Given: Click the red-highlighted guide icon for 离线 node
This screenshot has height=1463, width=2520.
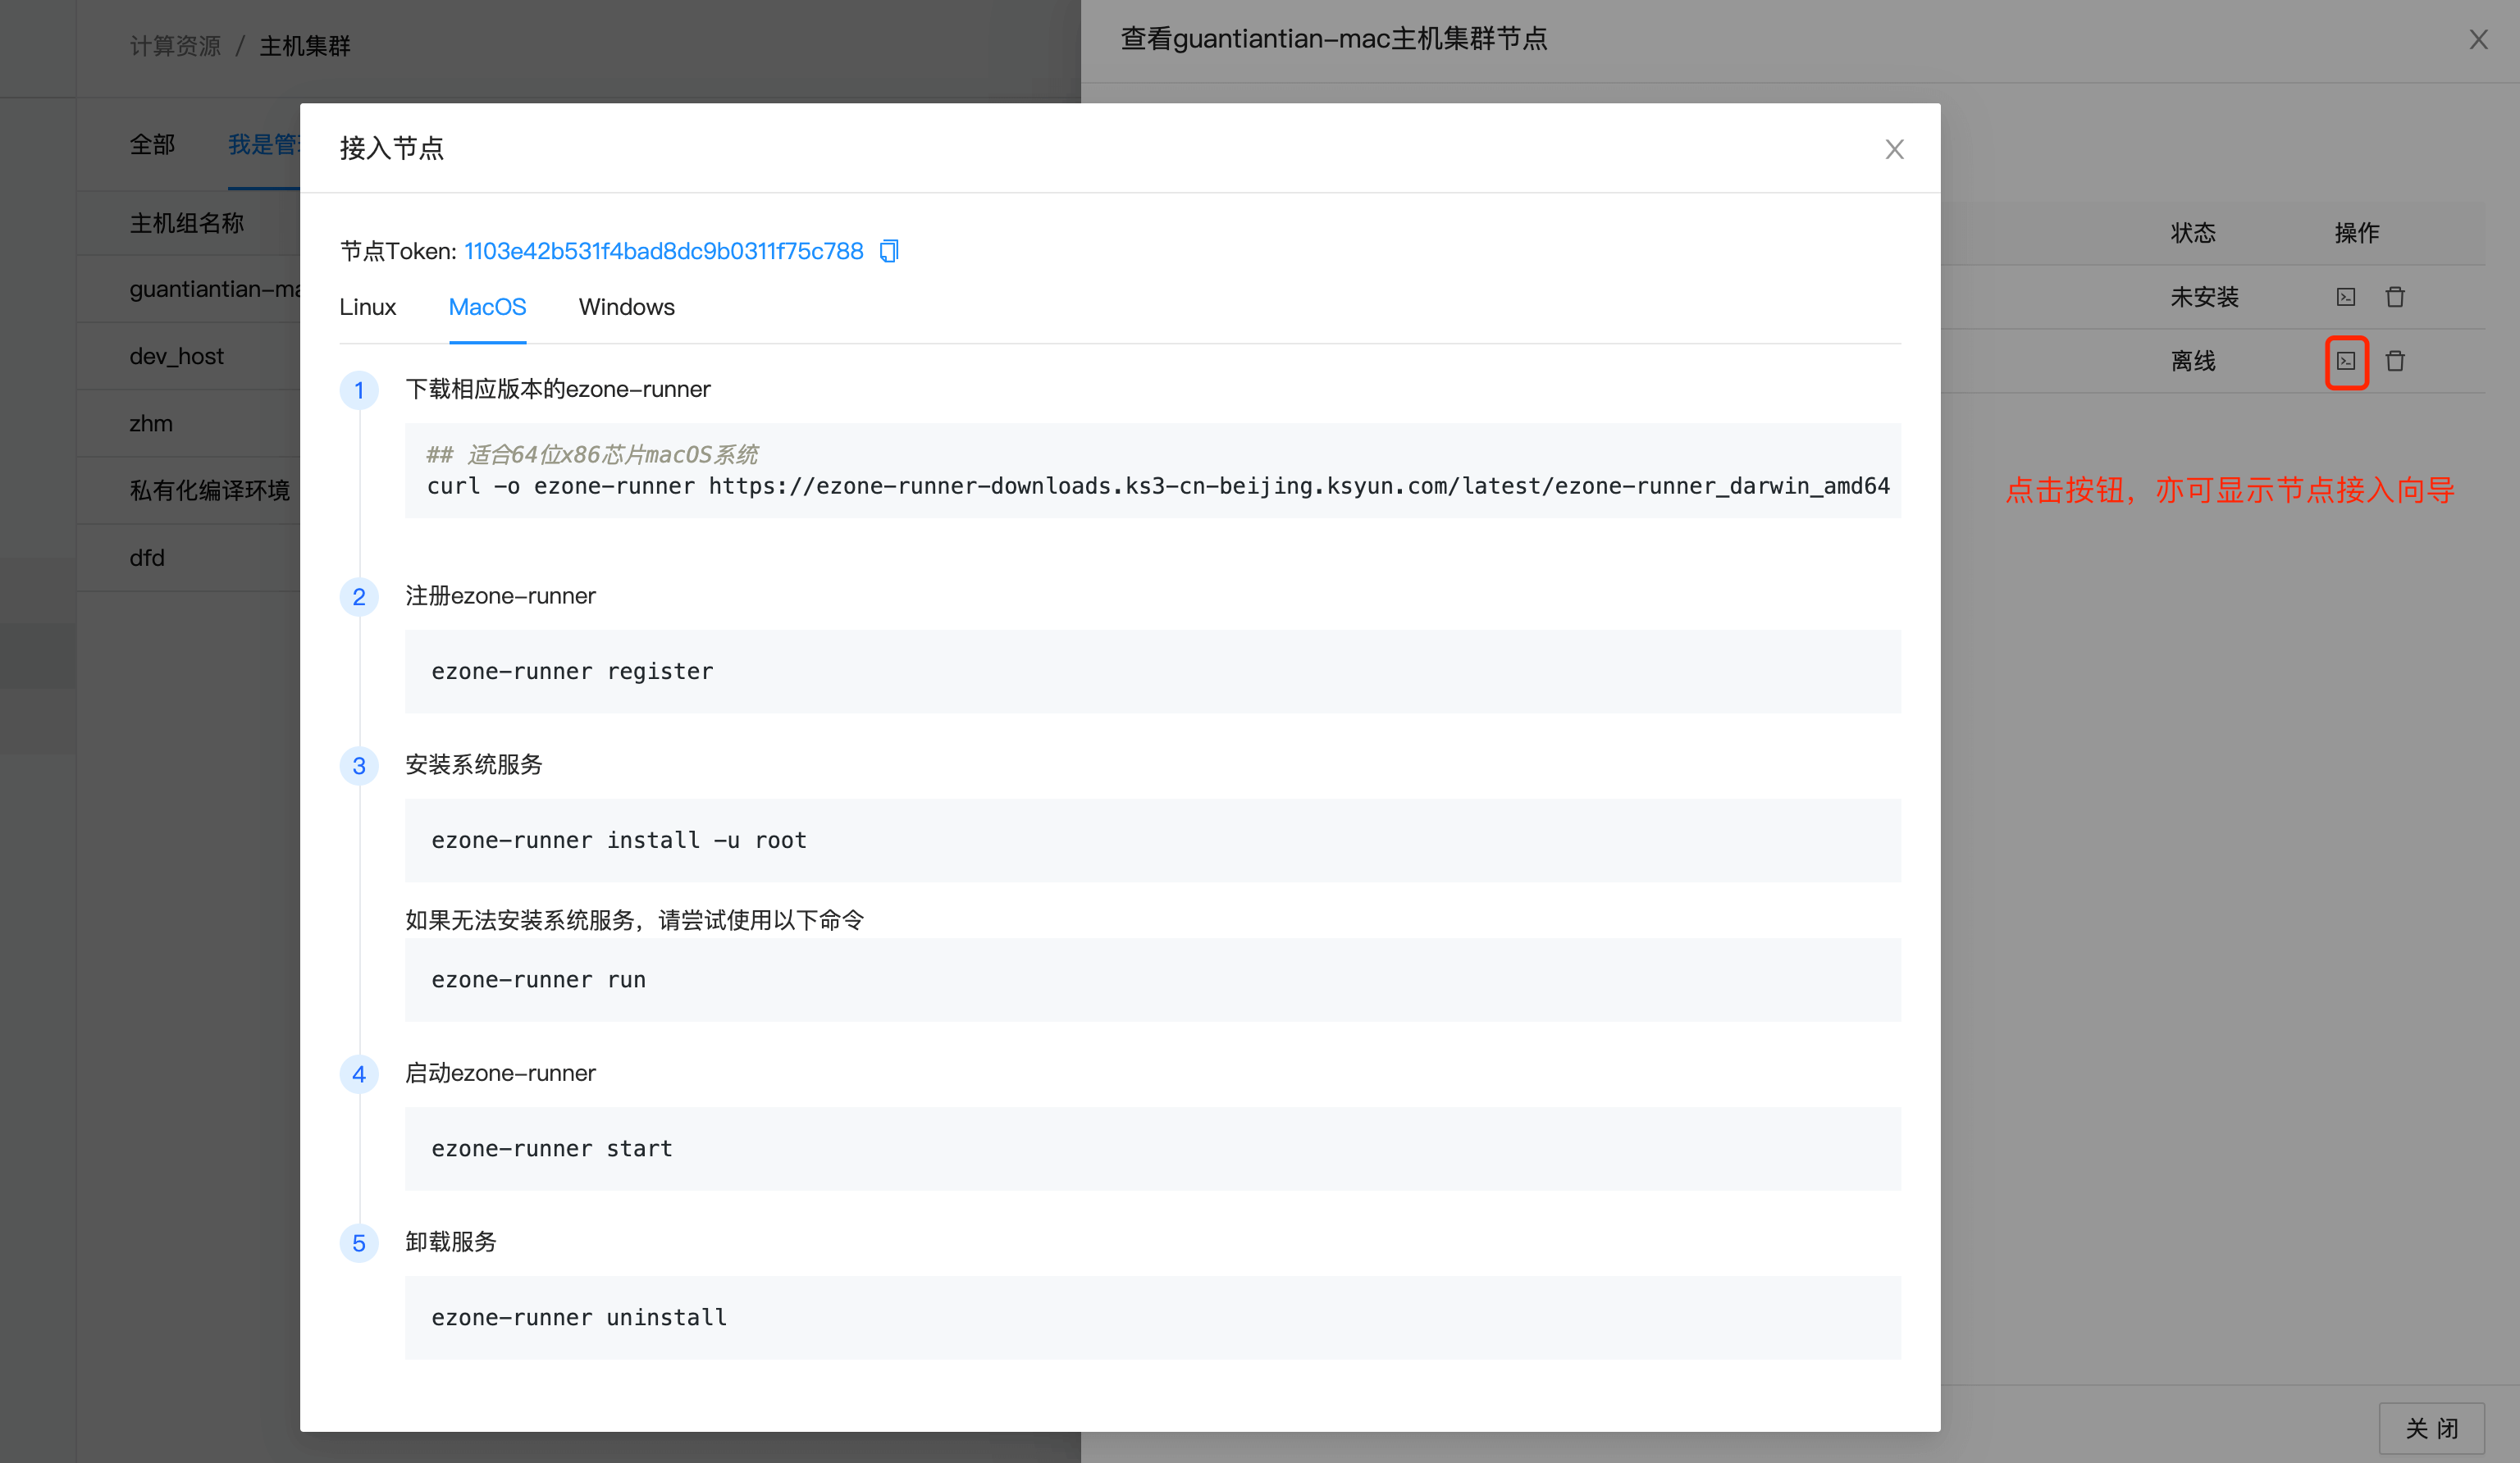Looking at the screenshot, I should (x=2346, y=361).
